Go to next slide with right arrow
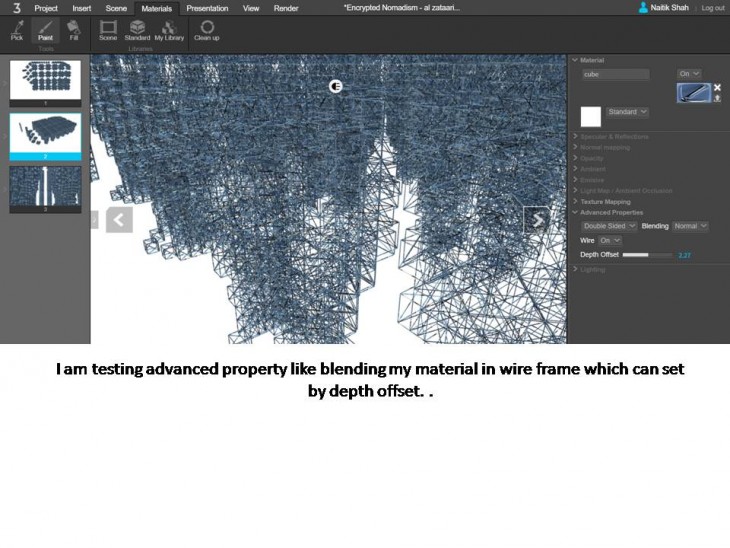730x548 pixels. click(537, 220)
